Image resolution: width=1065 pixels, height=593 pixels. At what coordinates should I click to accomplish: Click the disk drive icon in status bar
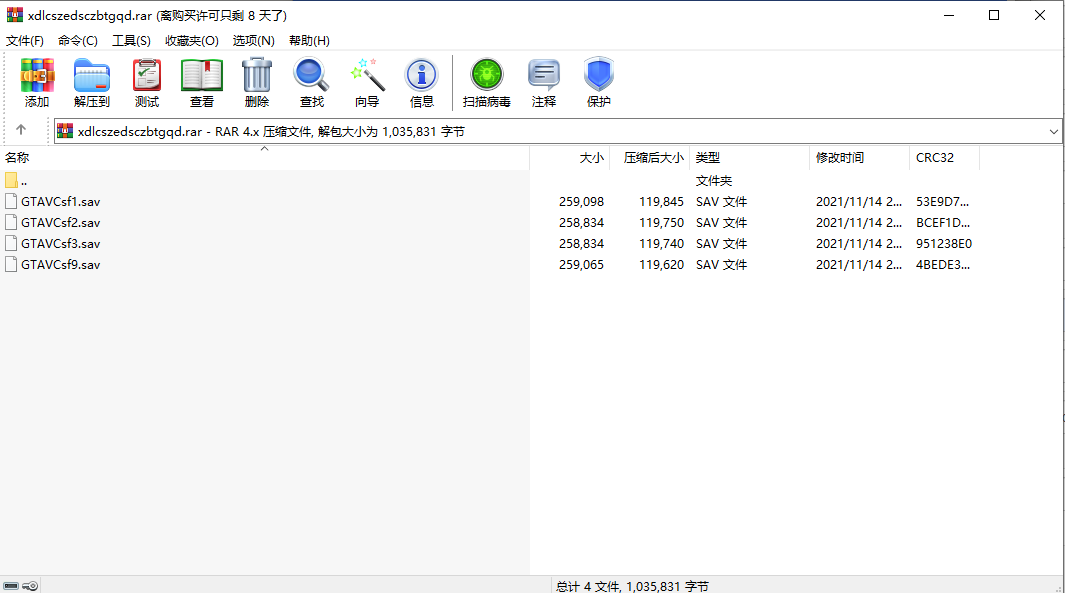(11, 586)
